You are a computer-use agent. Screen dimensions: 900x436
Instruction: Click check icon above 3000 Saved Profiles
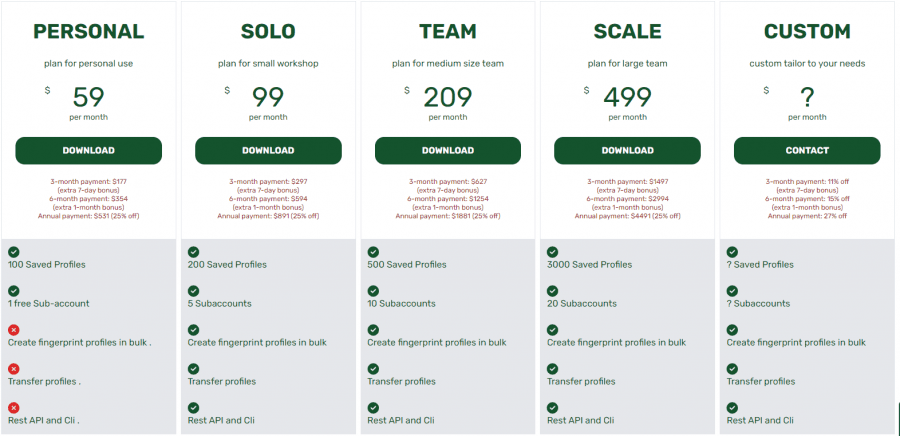click(553, 252)
